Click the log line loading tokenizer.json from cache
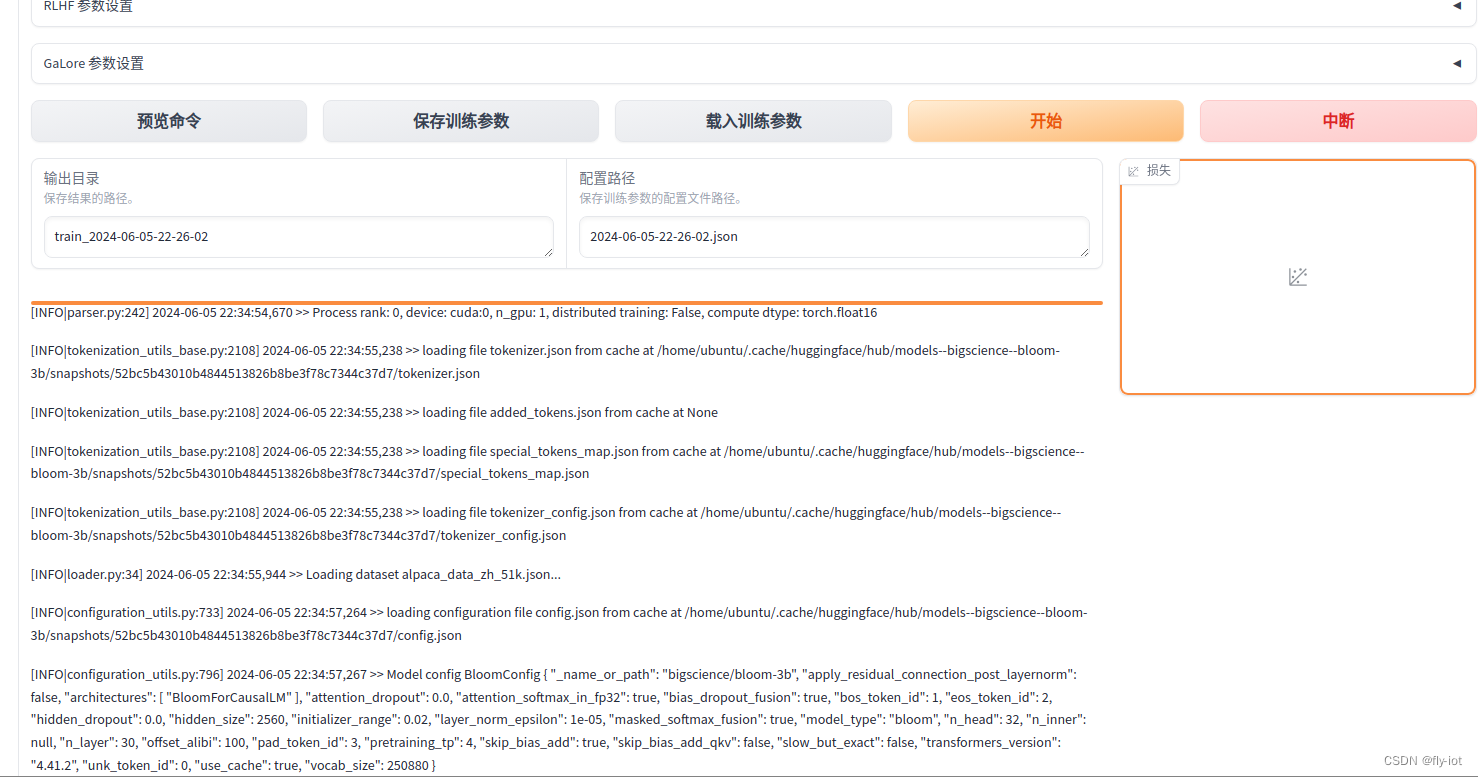Image resolution: width=1478 pixels, height=777 pixels. click(x=546, y=362)
